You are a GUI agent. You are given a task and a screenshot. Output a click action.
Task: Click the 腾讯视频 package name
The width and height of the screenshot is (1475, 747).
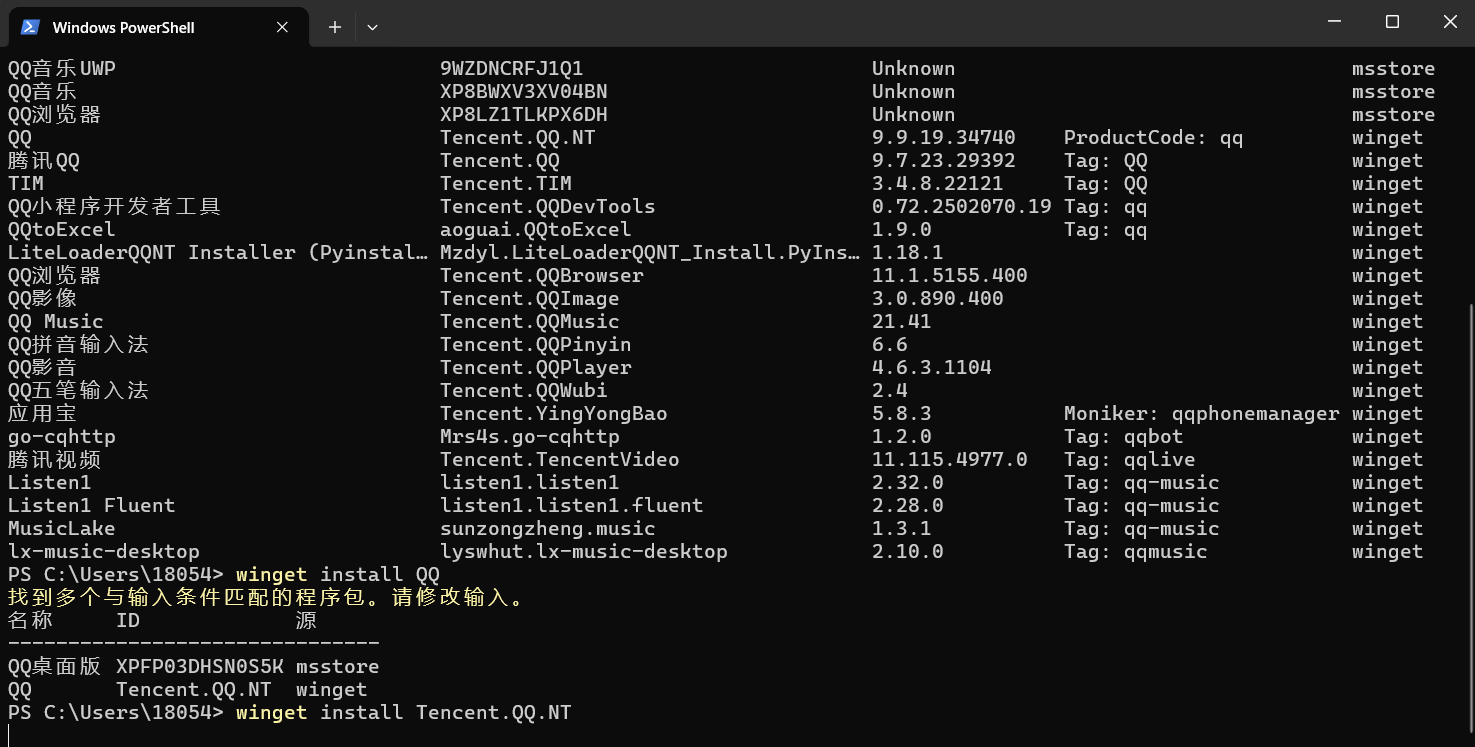(x=54, y=460)
